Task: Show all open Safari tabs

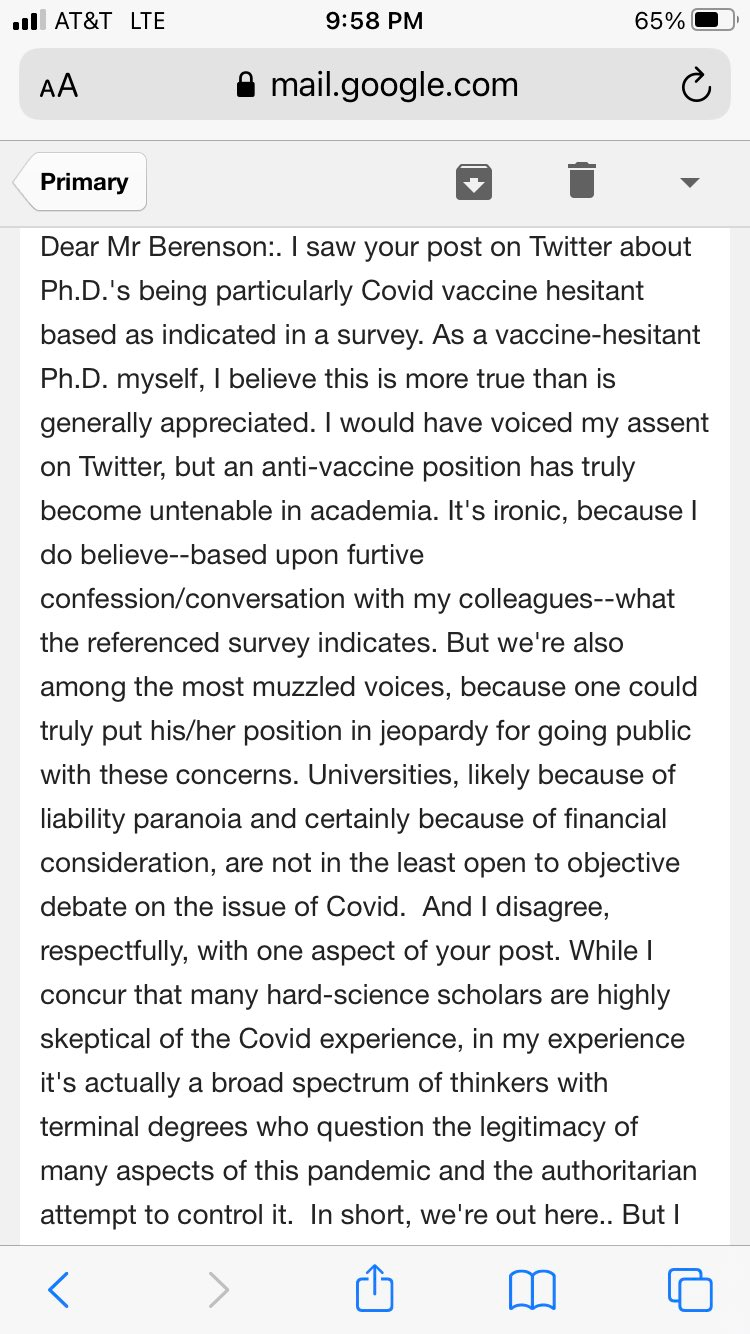Action: [x=690, y=1289]
